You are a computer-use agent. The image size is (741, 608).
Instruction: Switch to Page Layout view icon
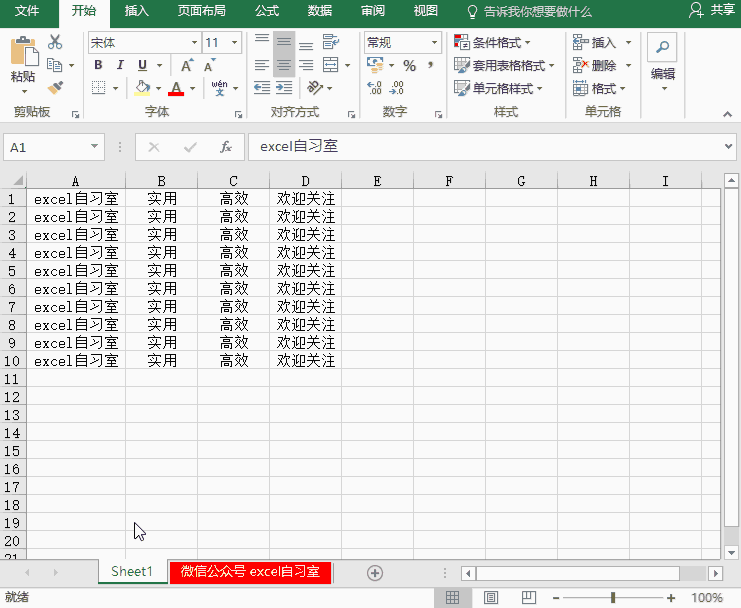[x=491, y=598]
